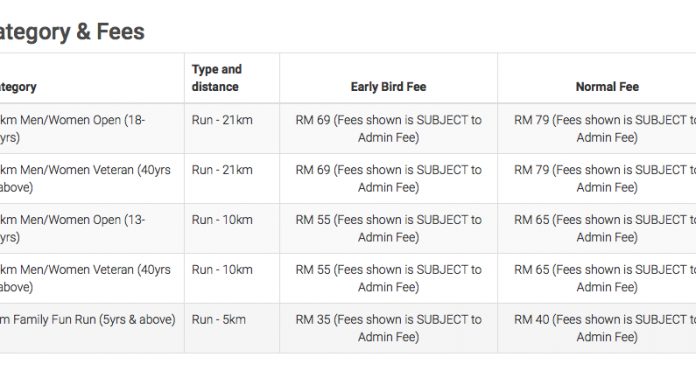
Task: Click the second Run - 21km distance cell
Action: [x=232, y=179]
